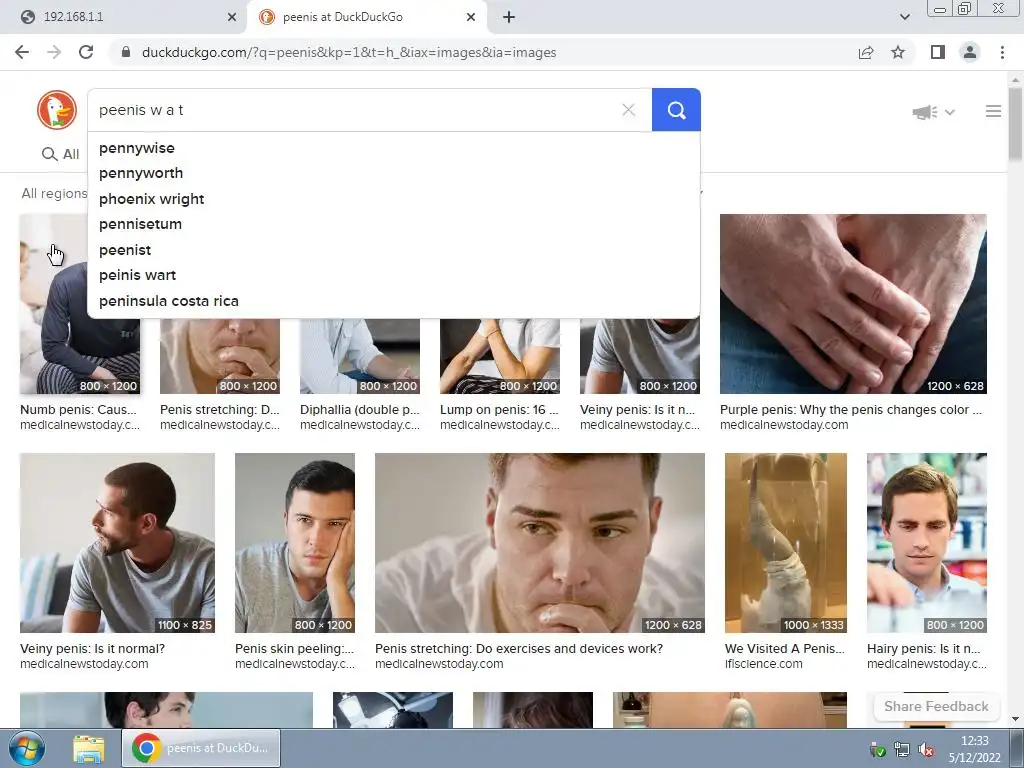
Task: Click into the search text field
Action: tap(353, 110)
